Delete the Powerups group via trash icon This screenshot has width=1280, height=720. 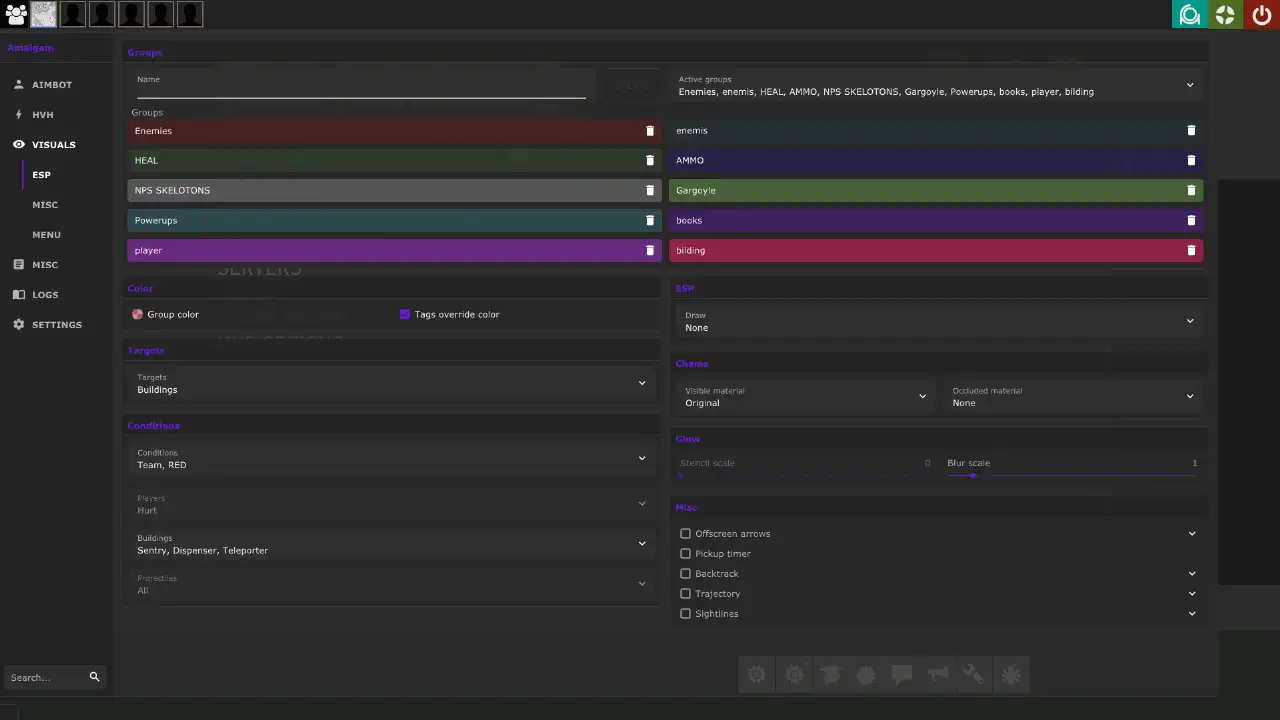point(650,220)
